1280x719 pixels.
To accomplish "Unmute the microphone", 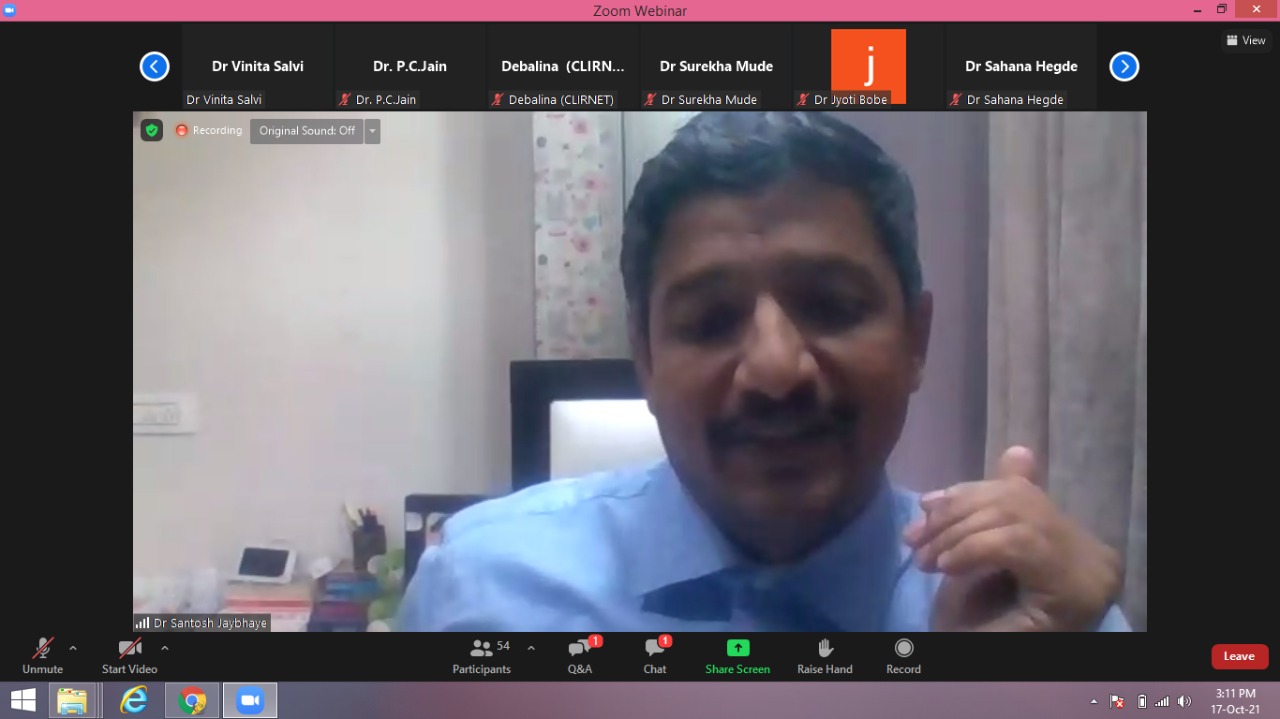I will pyautogui.click(x=42, y=656).
